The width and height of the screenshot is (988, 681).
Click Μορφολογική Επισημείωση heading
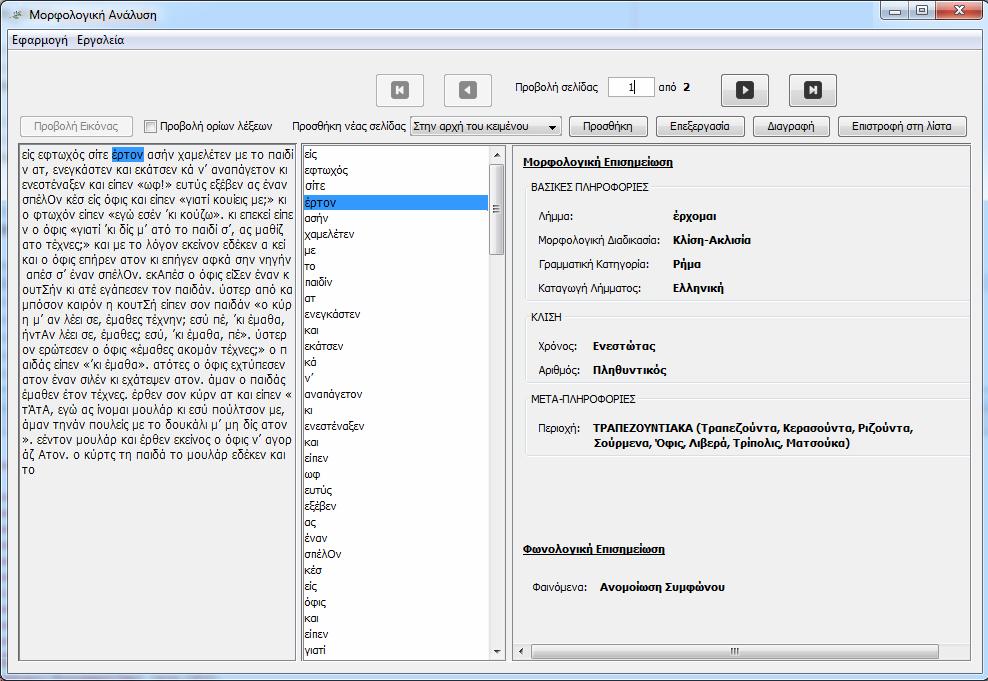click(598, 162)
